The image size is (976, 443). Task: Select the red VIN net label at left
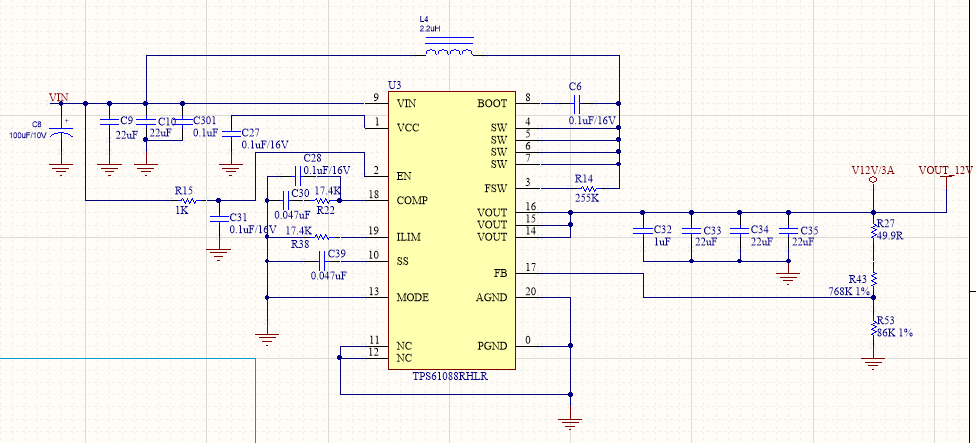(59, 98)
